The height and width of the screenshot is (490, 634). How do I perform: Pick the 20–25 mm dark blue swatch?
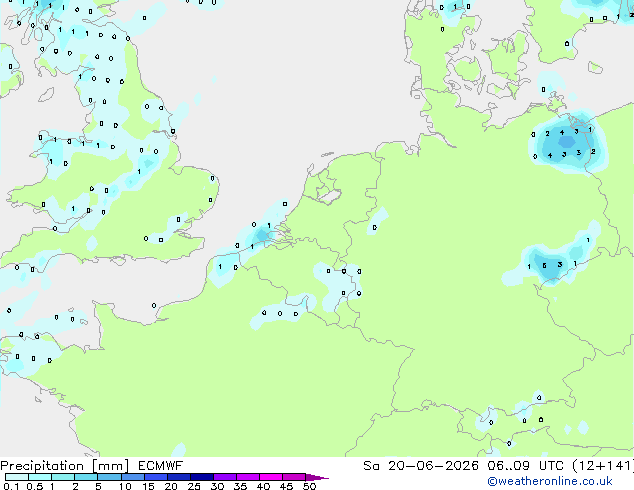179,477
